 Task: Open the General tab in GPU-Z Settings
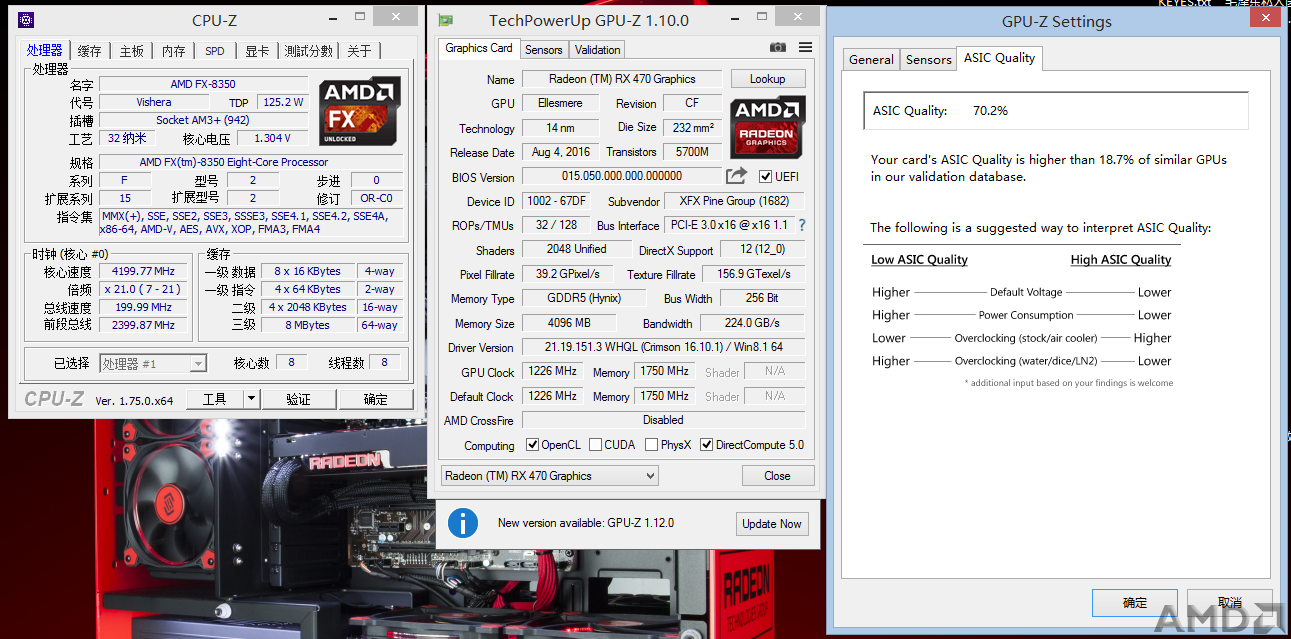point(871,60)
